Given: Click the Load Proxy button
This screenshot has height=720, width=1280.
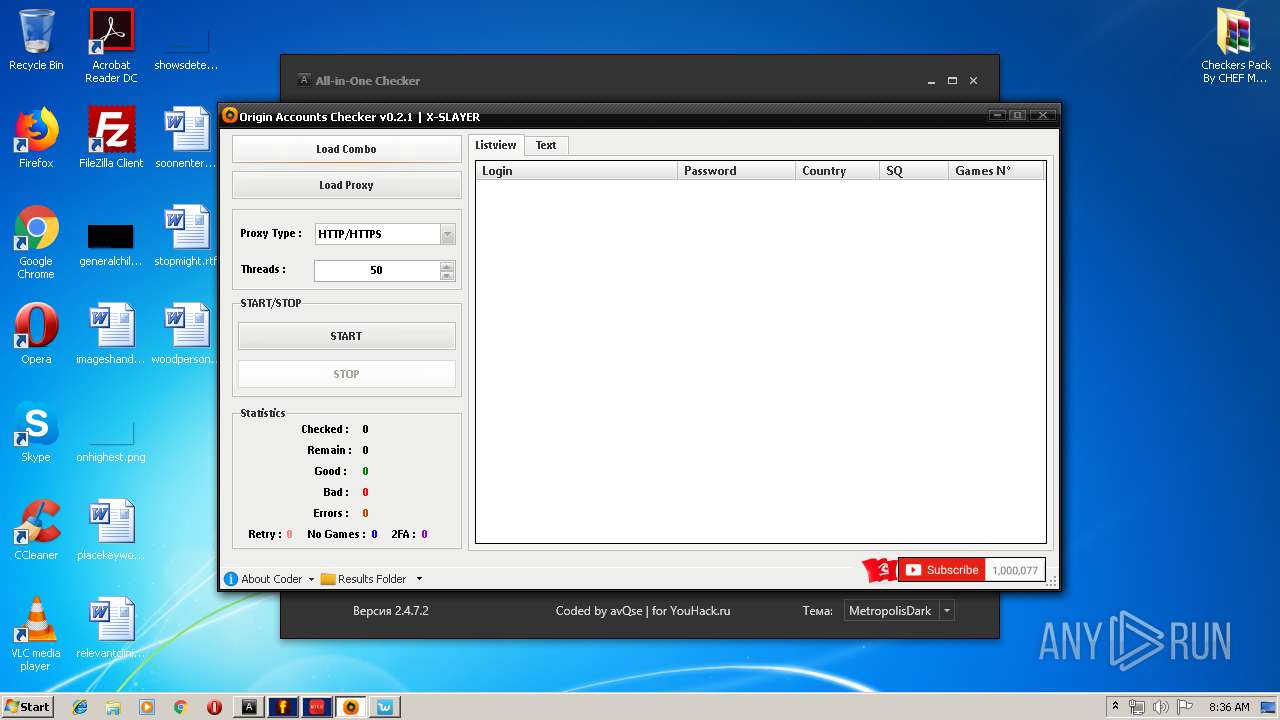Looking at the screenshot, I should (x=346, y=185).
